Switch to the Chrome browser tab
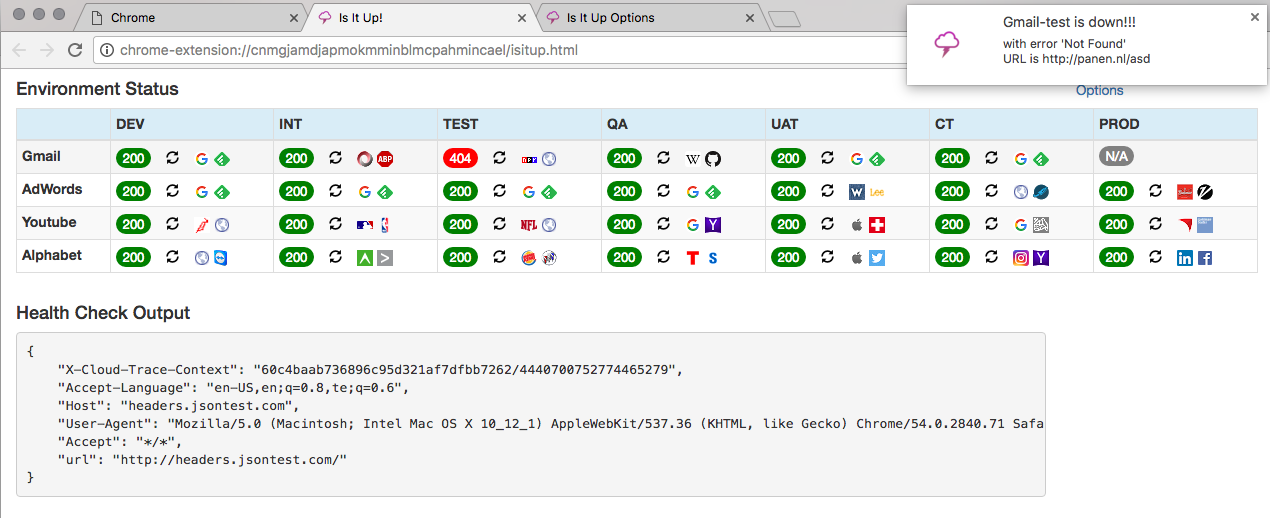 tap(190, 18)
